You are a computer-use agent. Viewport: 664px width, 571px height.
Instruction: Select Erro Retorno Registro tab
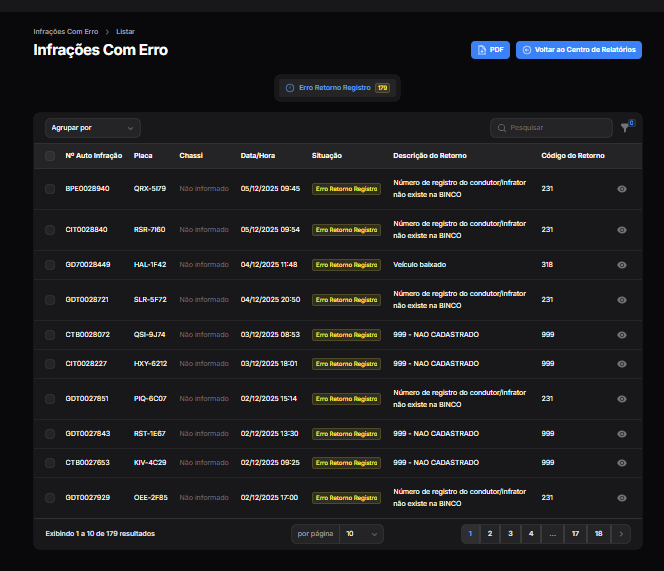(336, 88)
